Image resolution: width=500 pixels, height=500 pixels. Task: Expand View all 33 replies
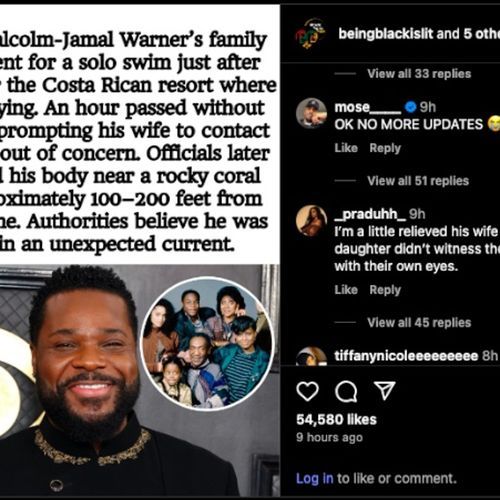pyautogui.click(x=419, y=74)
